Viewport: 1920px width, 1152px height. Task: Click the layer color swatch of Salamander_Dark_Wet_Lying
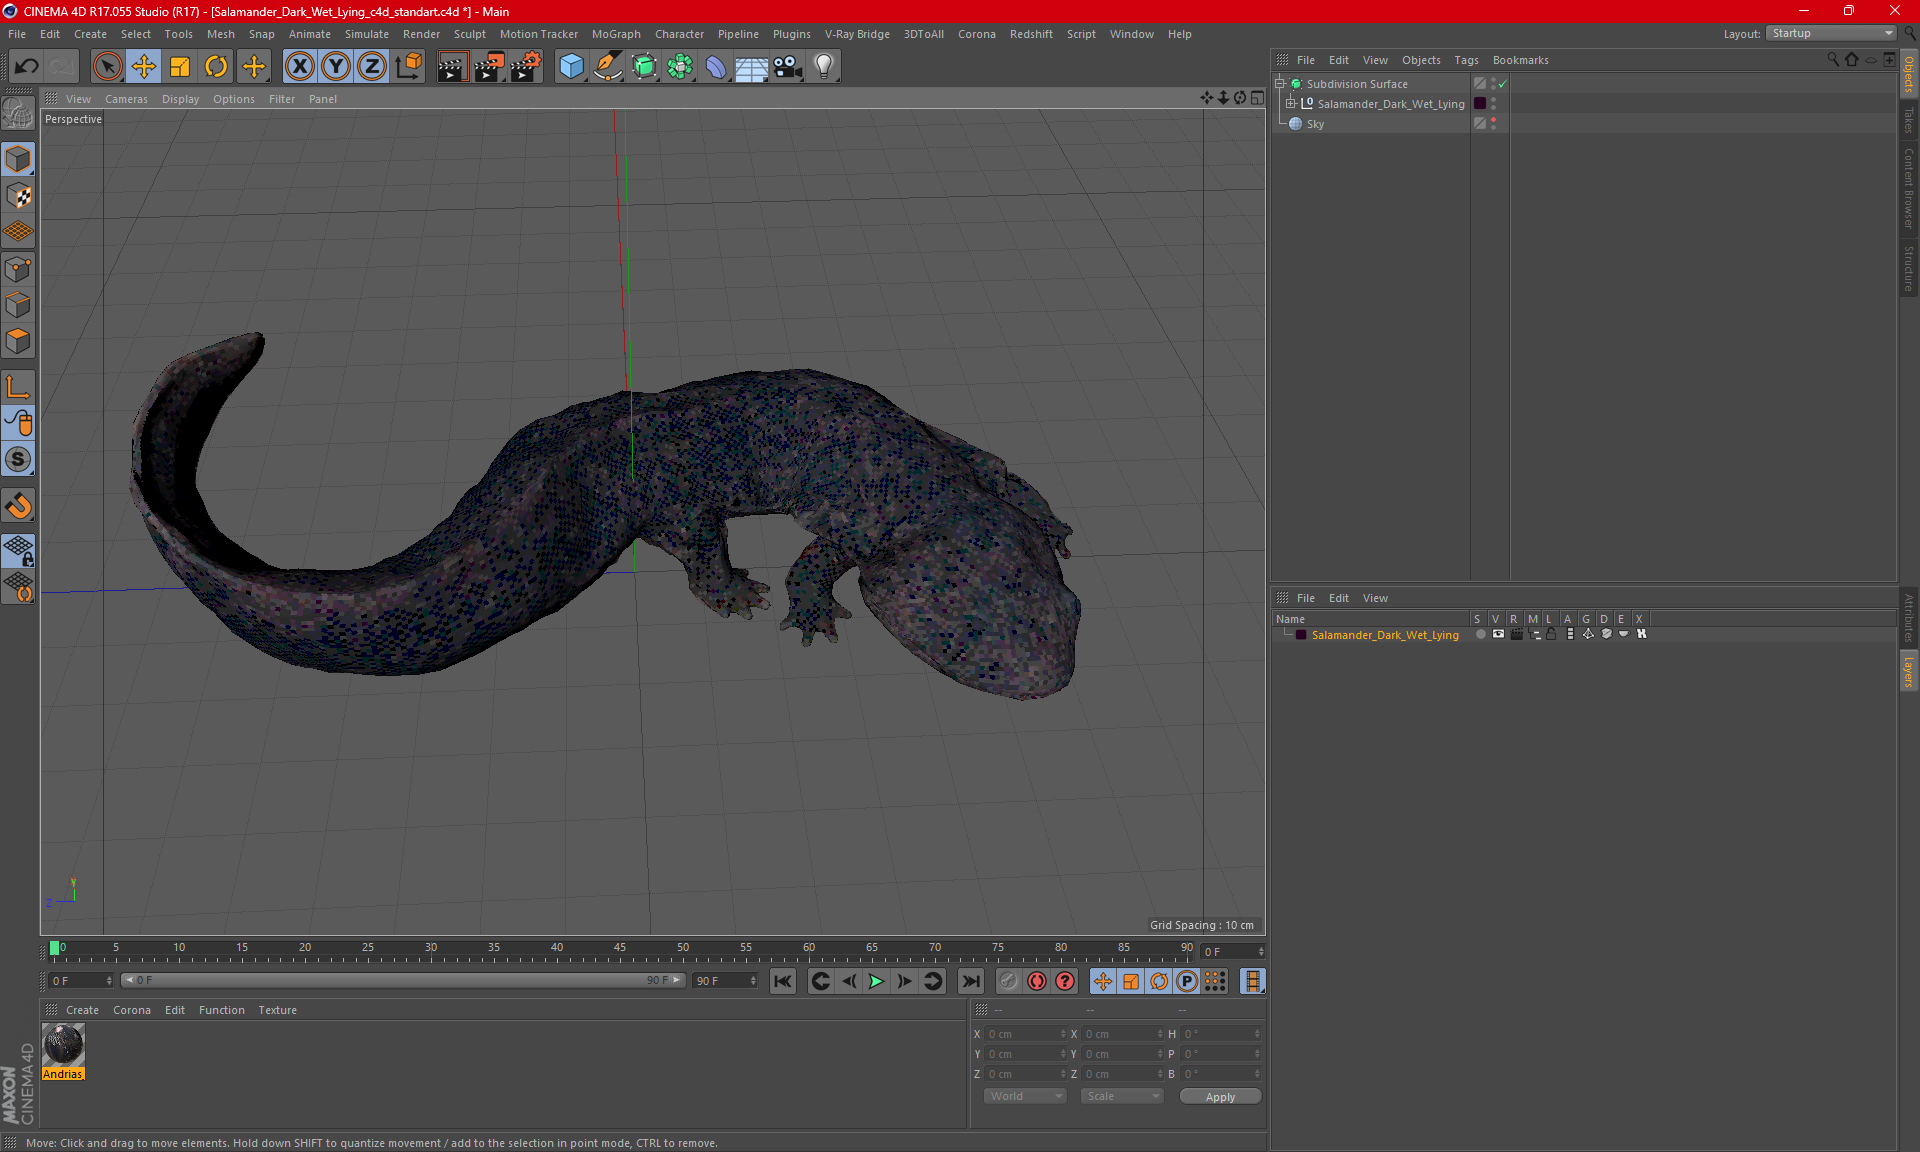click(1301, 635)
